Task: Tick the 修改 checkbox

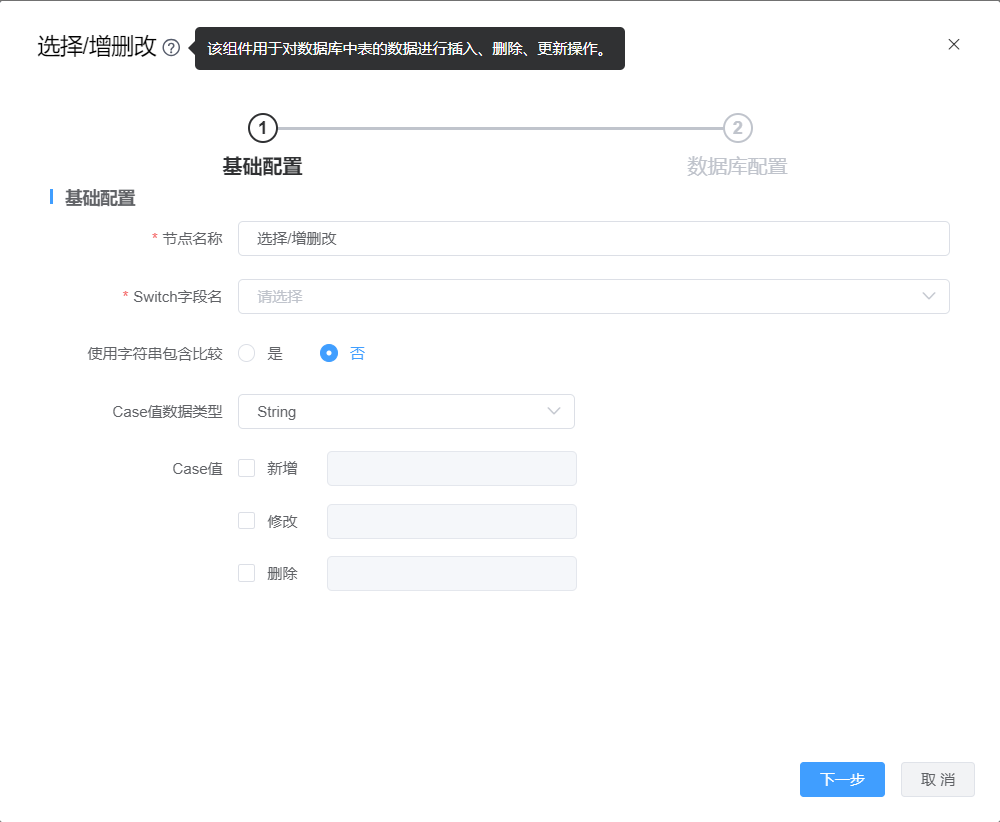Action: pos(247,521)
